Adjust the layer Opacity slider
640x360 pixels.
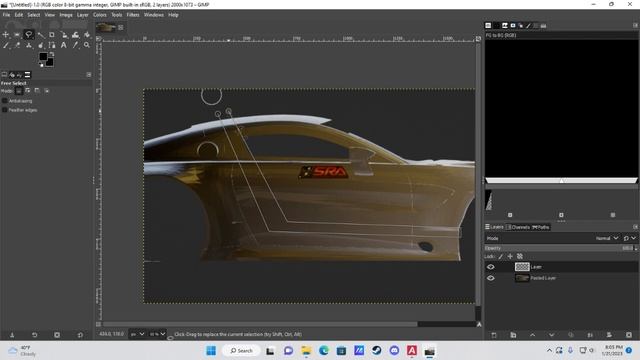(x=559, y=248)
